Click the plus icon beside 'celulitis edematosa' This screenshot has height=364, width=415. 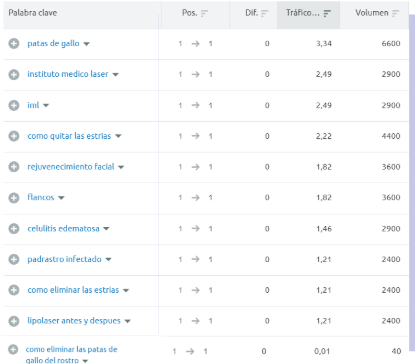(14, 229)
